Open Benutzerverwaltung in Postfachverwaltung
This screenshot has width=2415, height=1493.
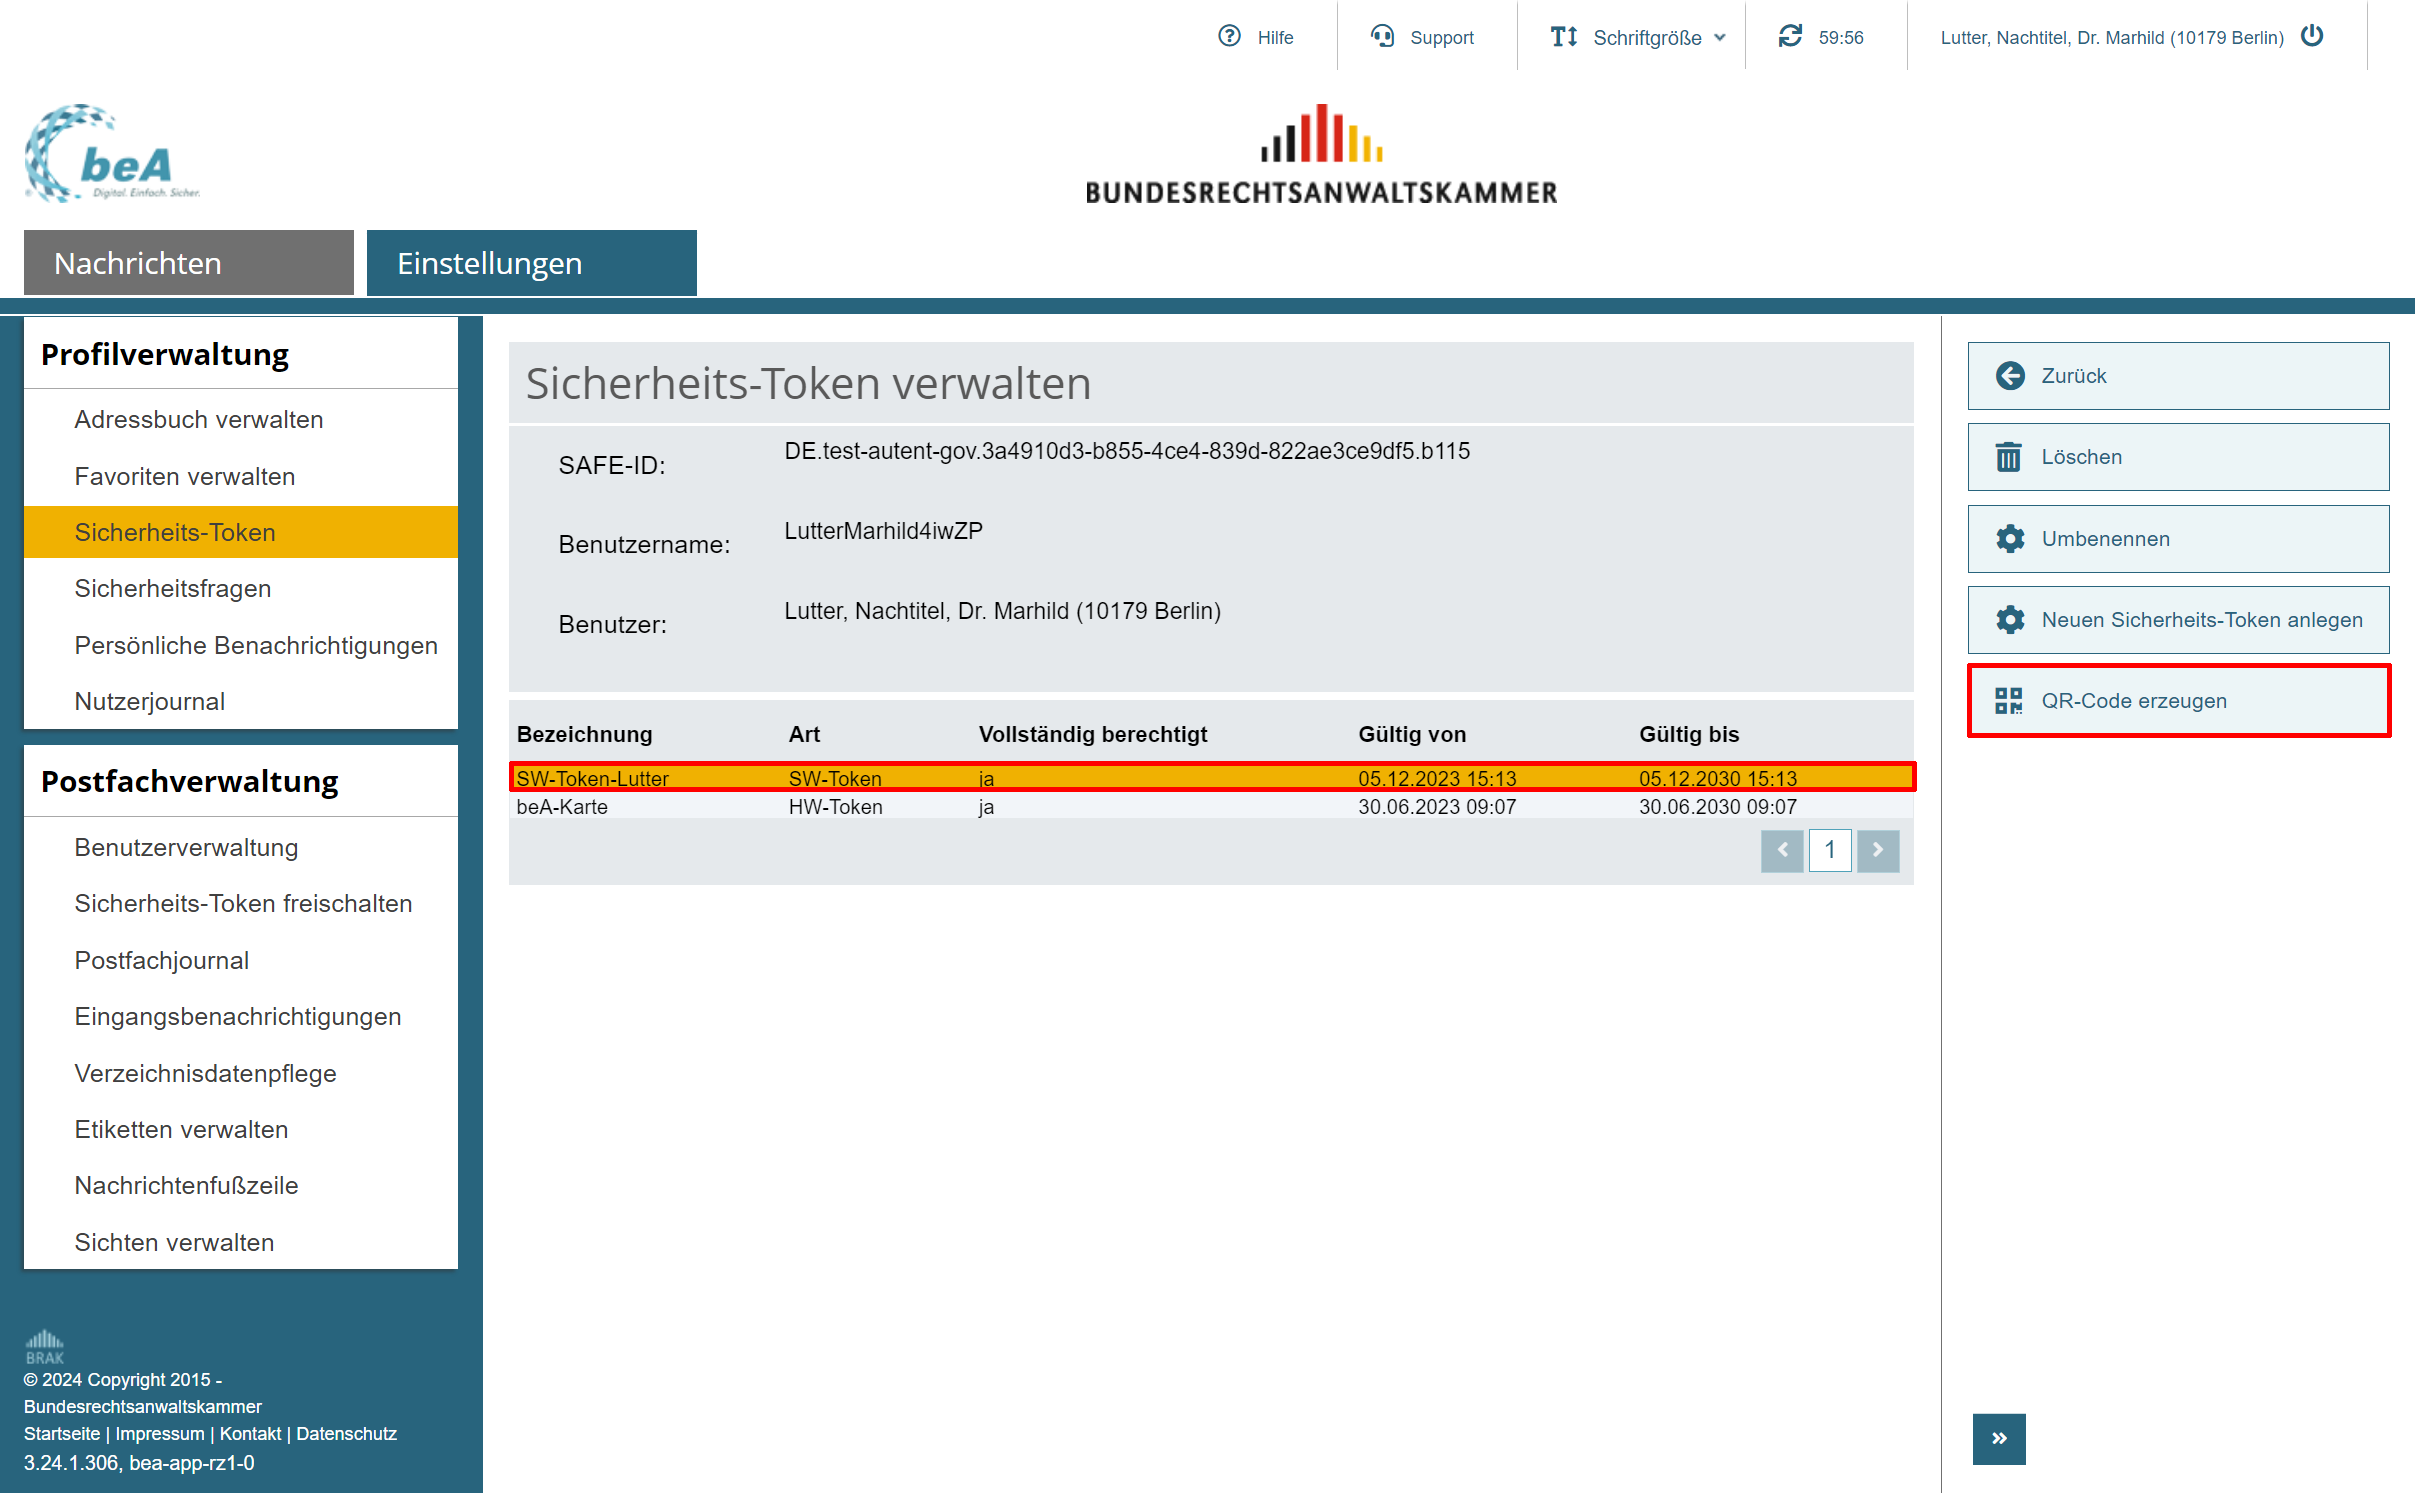click(186, 847)
